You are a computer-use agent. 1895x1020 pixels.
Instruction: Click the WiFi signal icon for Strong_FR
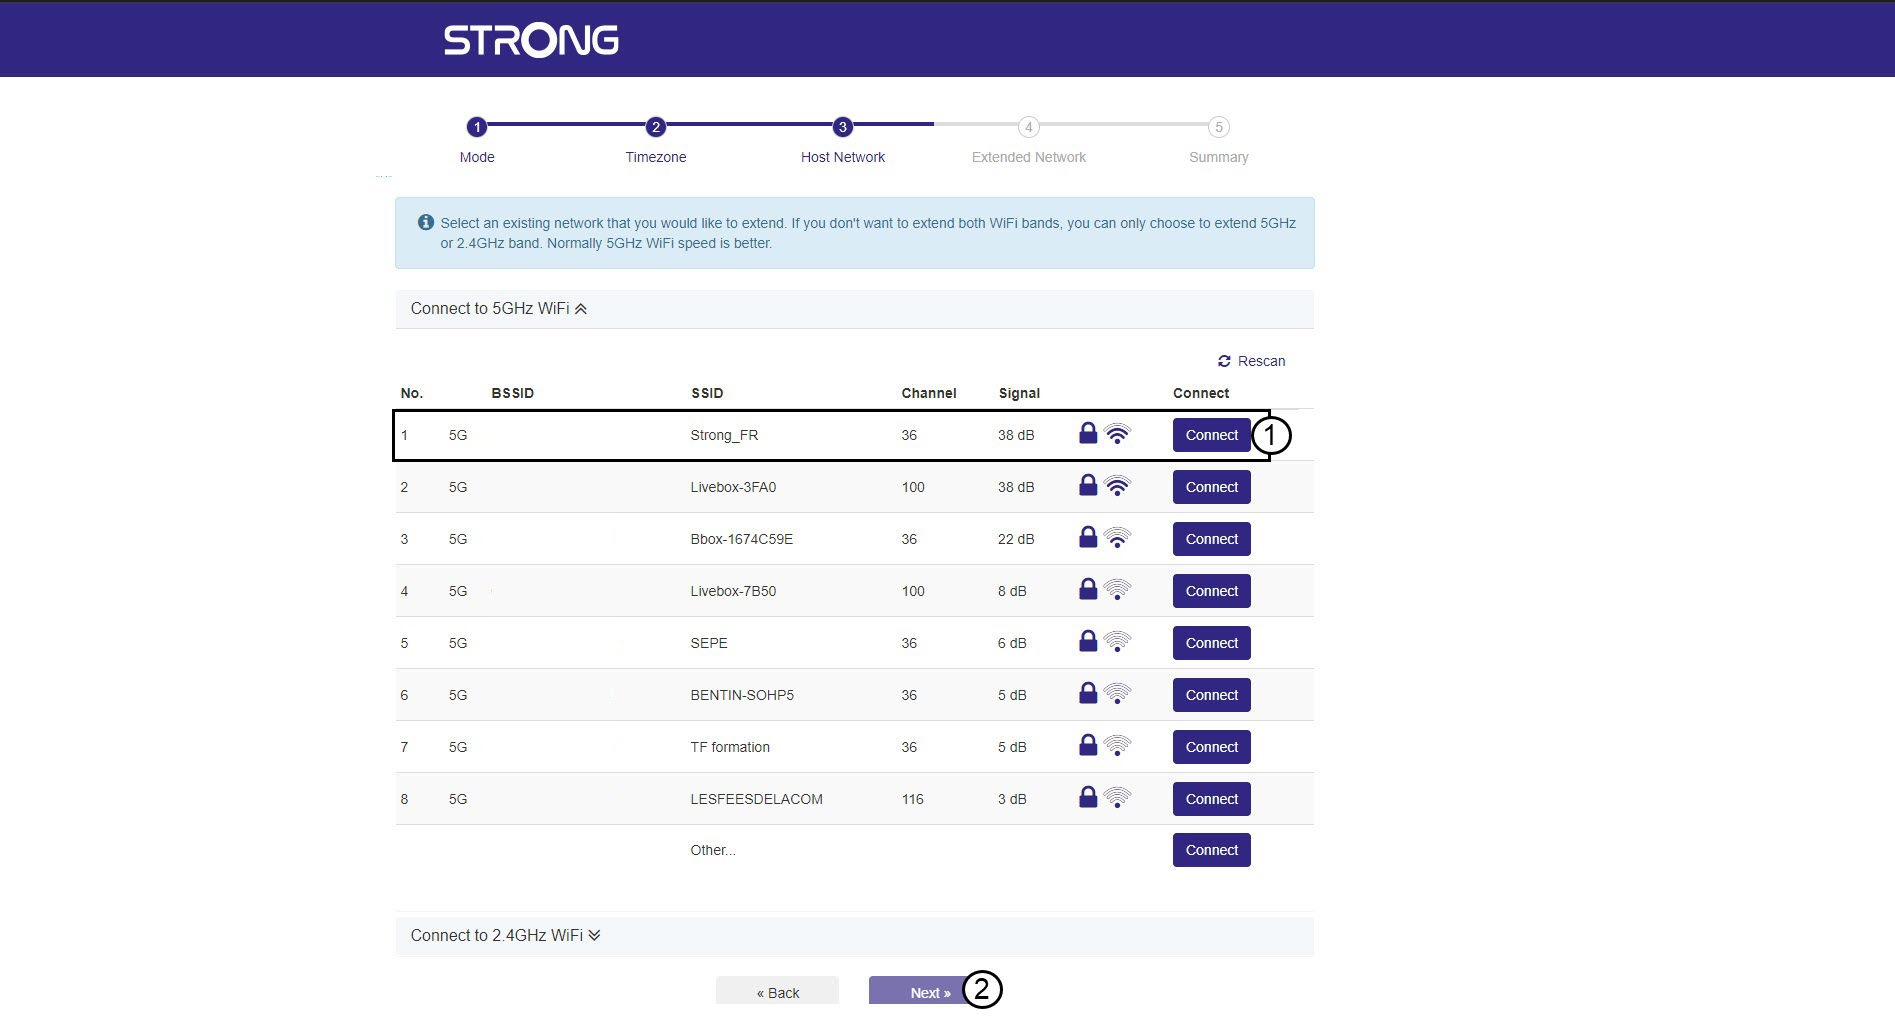tap(1117, 434)
